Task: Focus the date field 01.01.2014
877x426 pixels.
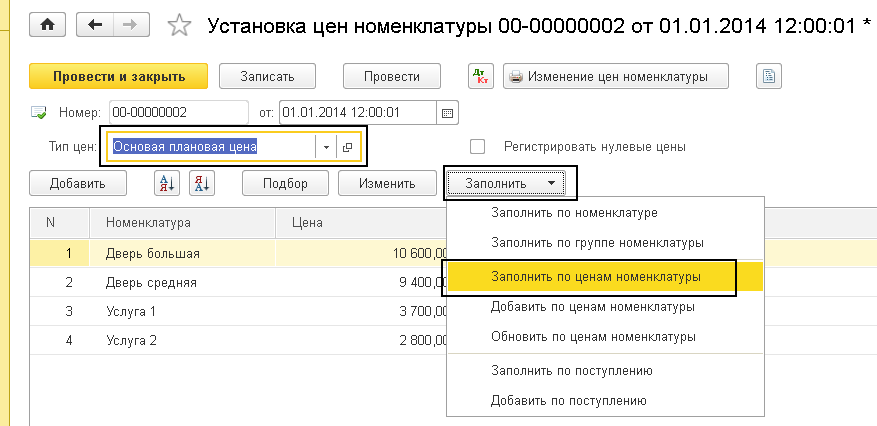Action: 357,112
